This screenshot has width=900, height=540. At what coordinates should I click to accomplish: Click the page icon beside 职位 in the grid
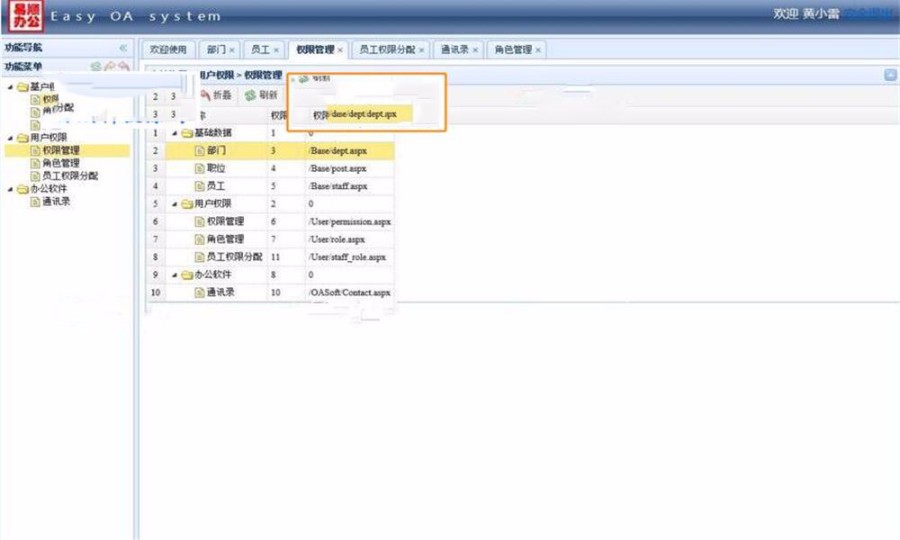(x=200, y=169)
